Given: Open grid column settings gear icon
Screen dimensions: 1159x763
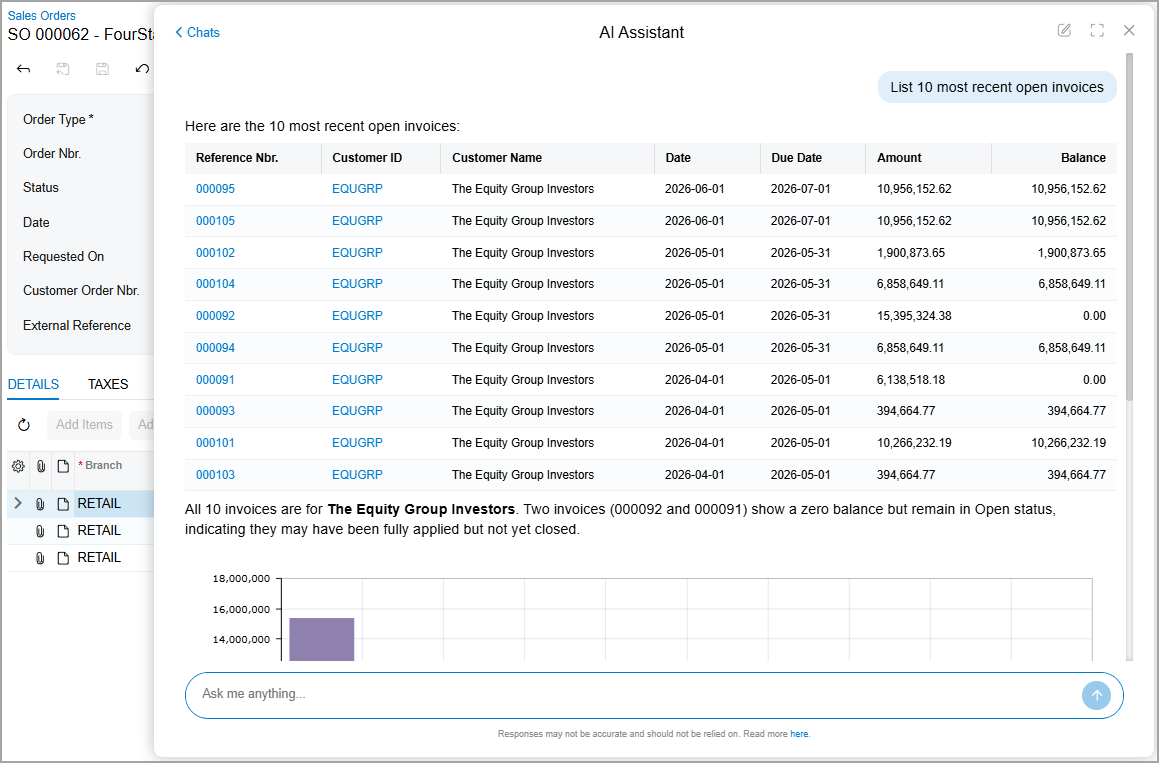Looking at the screenshot, I should coord(18,466).
